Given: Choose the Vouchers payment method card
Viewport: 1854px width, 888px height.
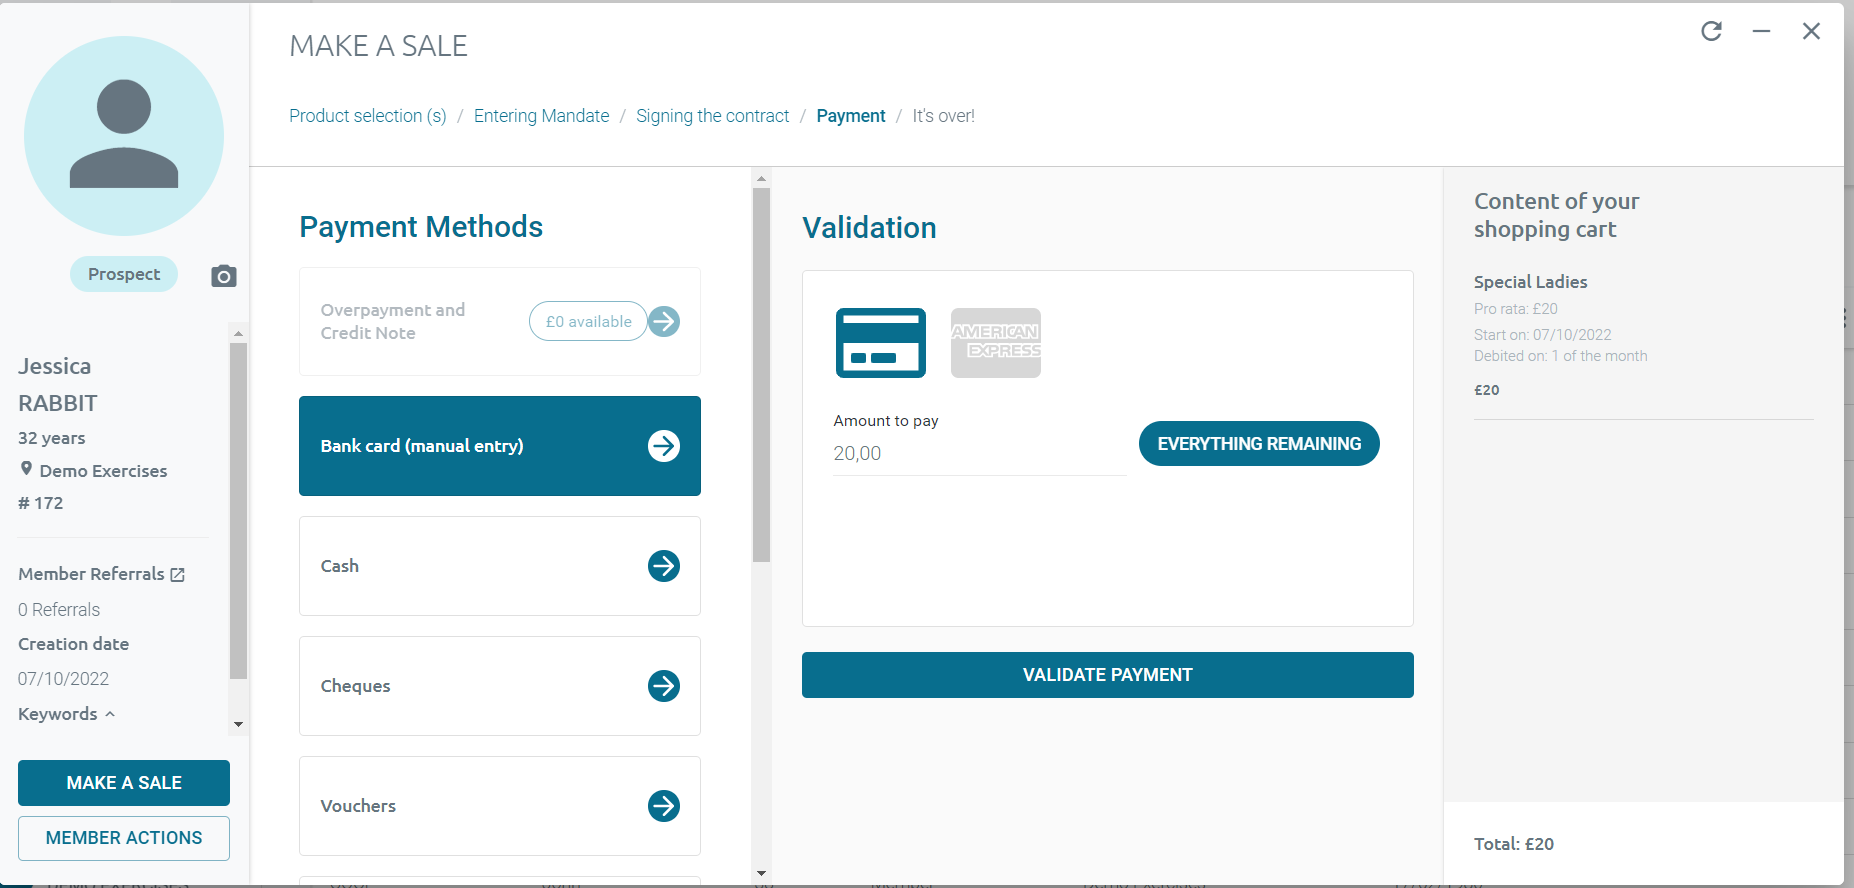Looking at the screenshot, I should 500,806.
